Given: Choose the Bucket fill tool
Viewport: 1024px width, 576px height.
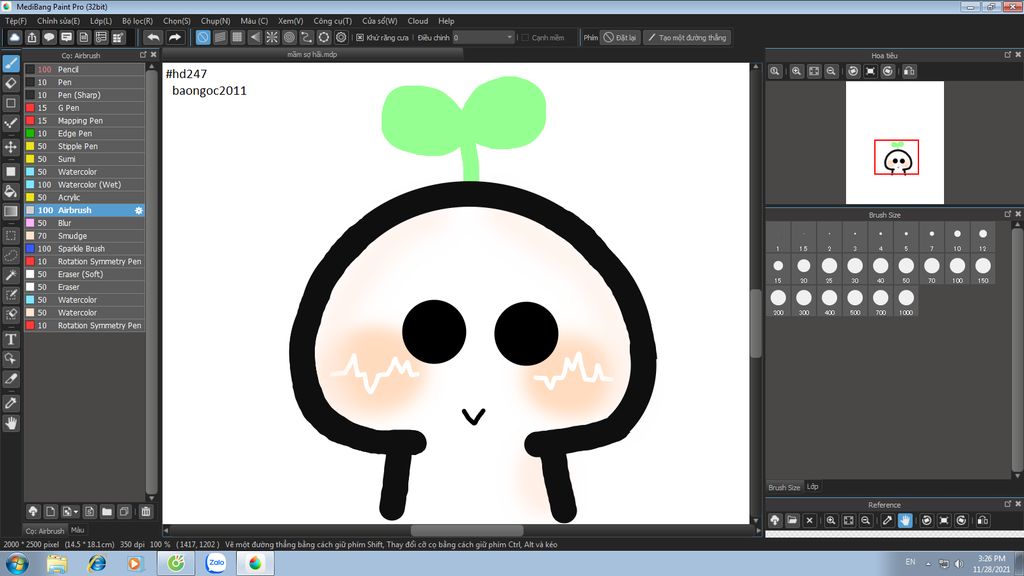Looking at the screenshot, I should coord(11,190).
